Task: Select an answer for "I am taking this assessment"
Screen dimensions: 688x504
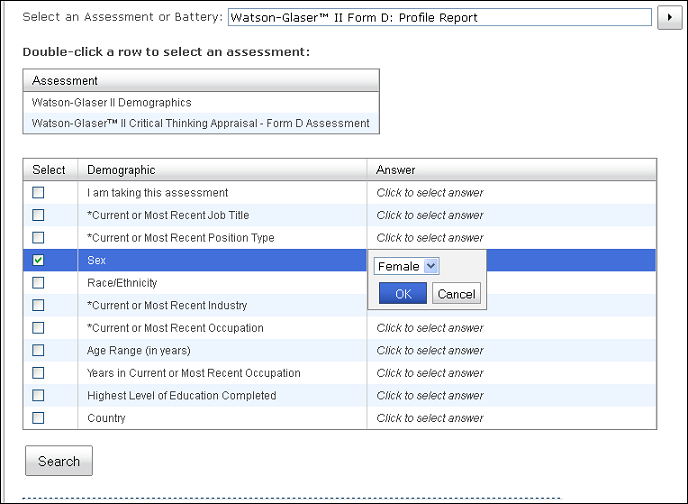Action: point(430,193)
